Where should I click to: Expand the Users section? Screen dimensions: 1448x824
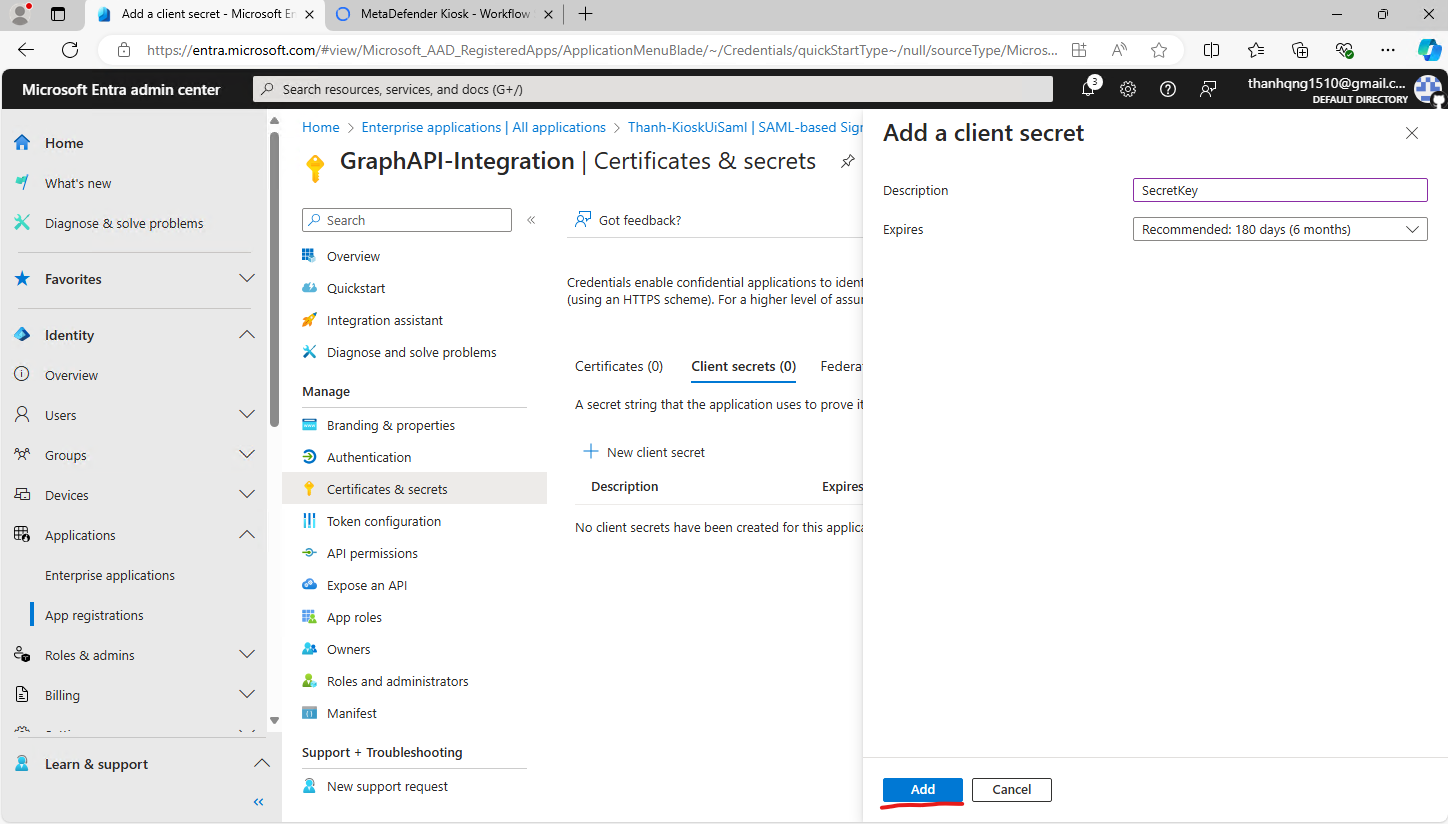pos(247,414)
